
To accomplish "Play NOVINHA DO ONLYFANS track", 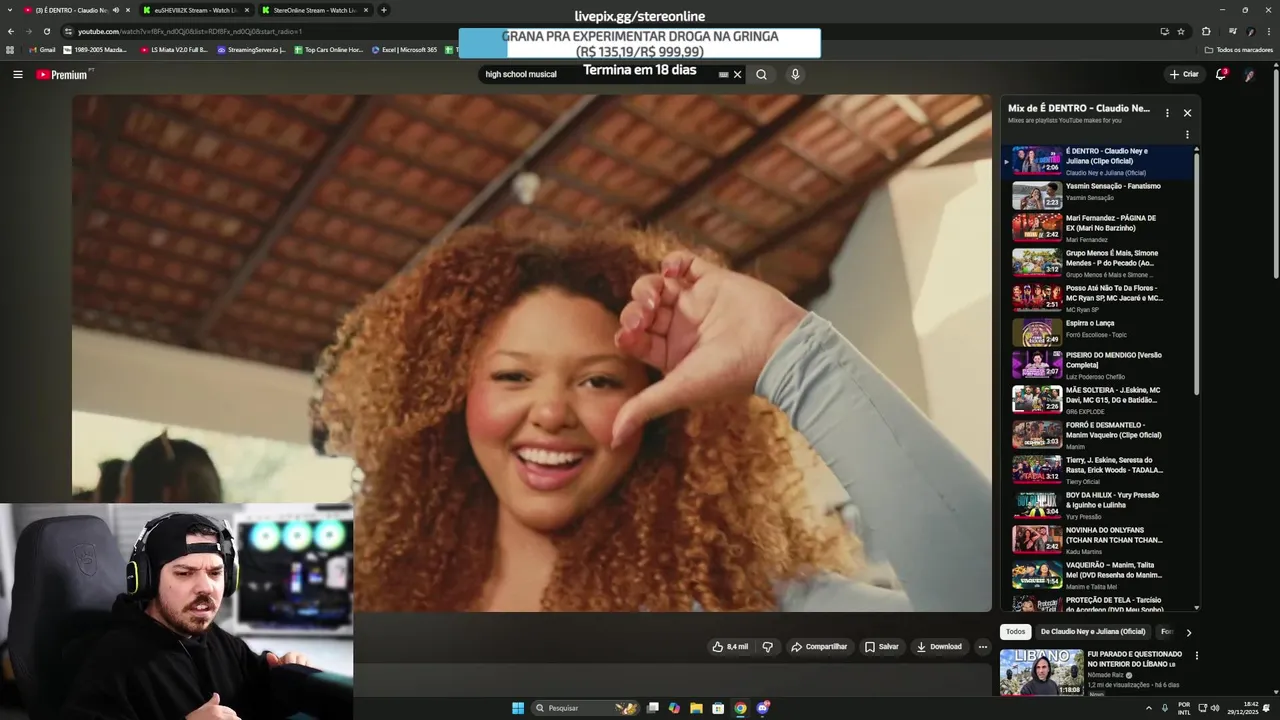I will pyautogui.click(x=1100, y=540).
